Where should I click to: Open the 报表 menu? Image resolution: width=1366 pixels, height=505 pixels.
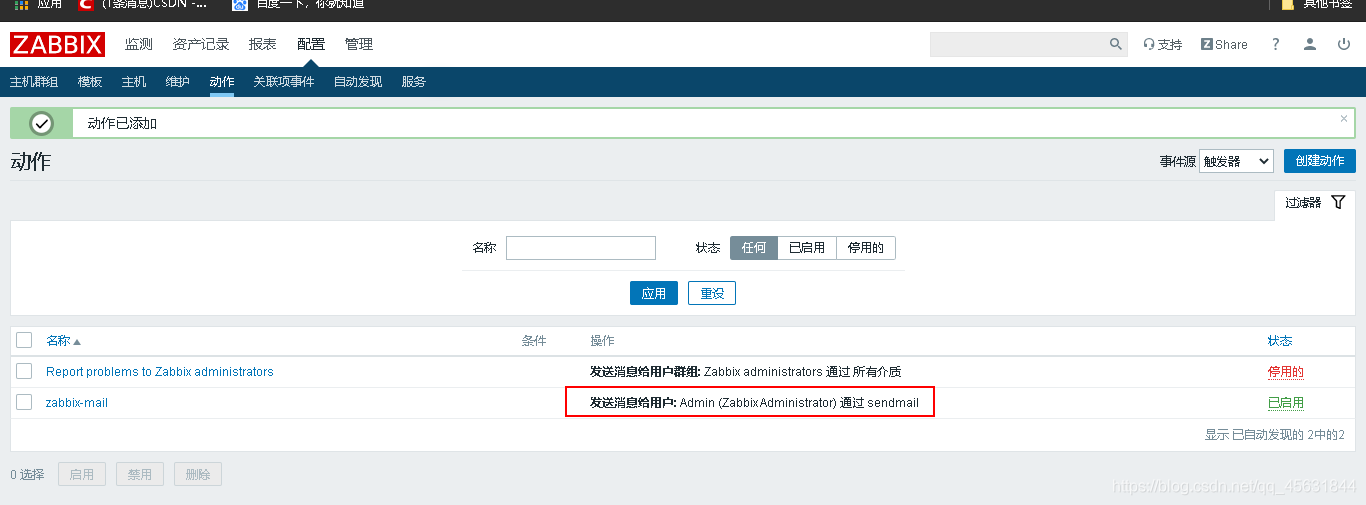[263, 44]
